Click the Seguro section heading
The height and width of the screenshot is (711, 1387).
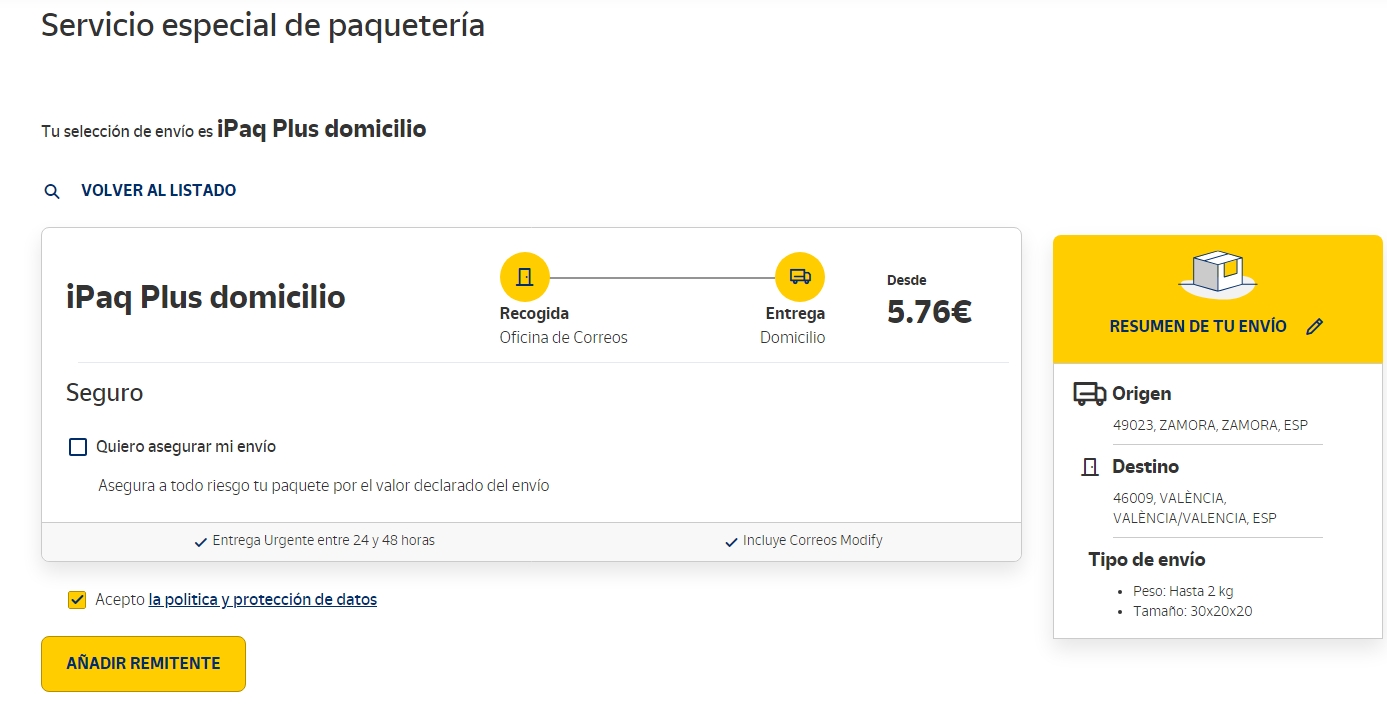pyautogui.click(x=105, y=393)
